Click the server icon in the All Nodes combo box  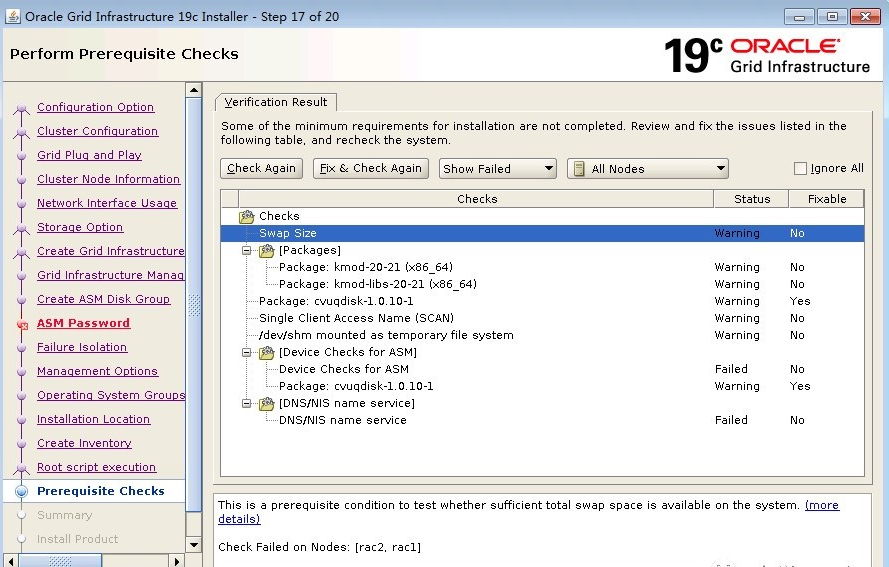click(578, 169)
